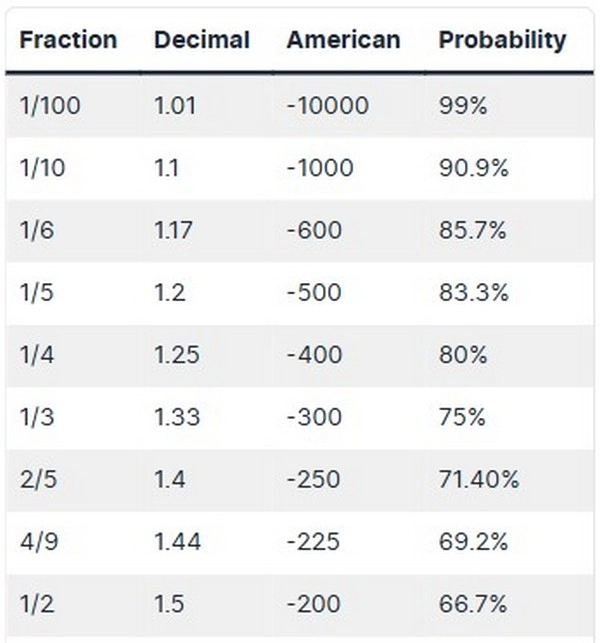Image resolution: width=600 pixels, height=643 pixels.
Task: Select the 83.3% probability cell
Action: (x=473, y=292)
